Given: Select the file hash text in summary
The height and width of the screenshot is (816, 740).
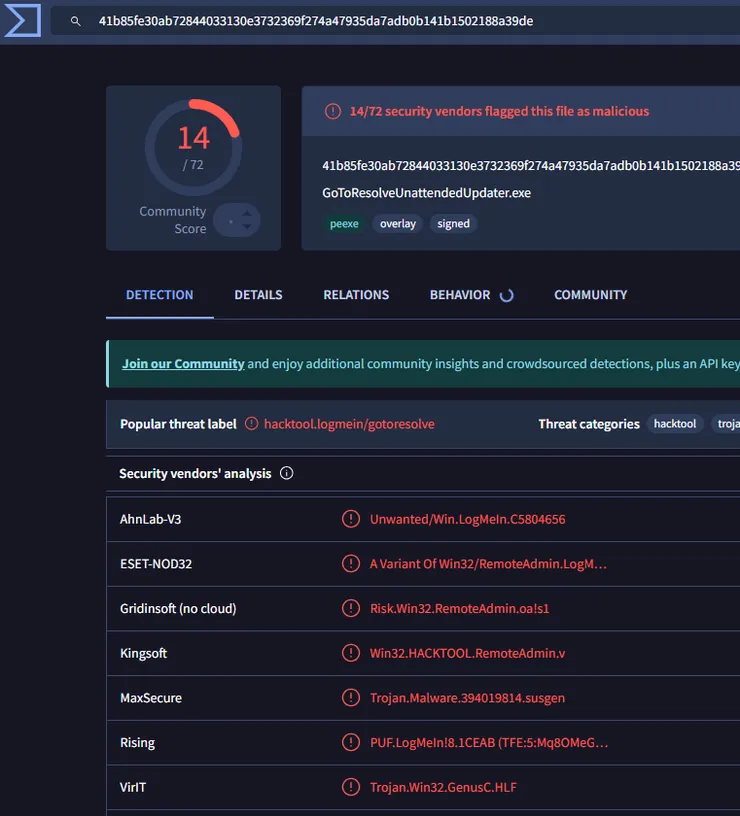Looking at the screenshot, I should click(531, 165).
